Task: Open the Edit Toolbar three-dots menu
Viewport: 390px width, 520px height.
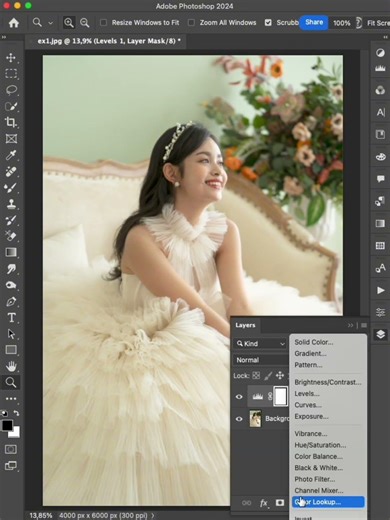Action: point(11,398)
